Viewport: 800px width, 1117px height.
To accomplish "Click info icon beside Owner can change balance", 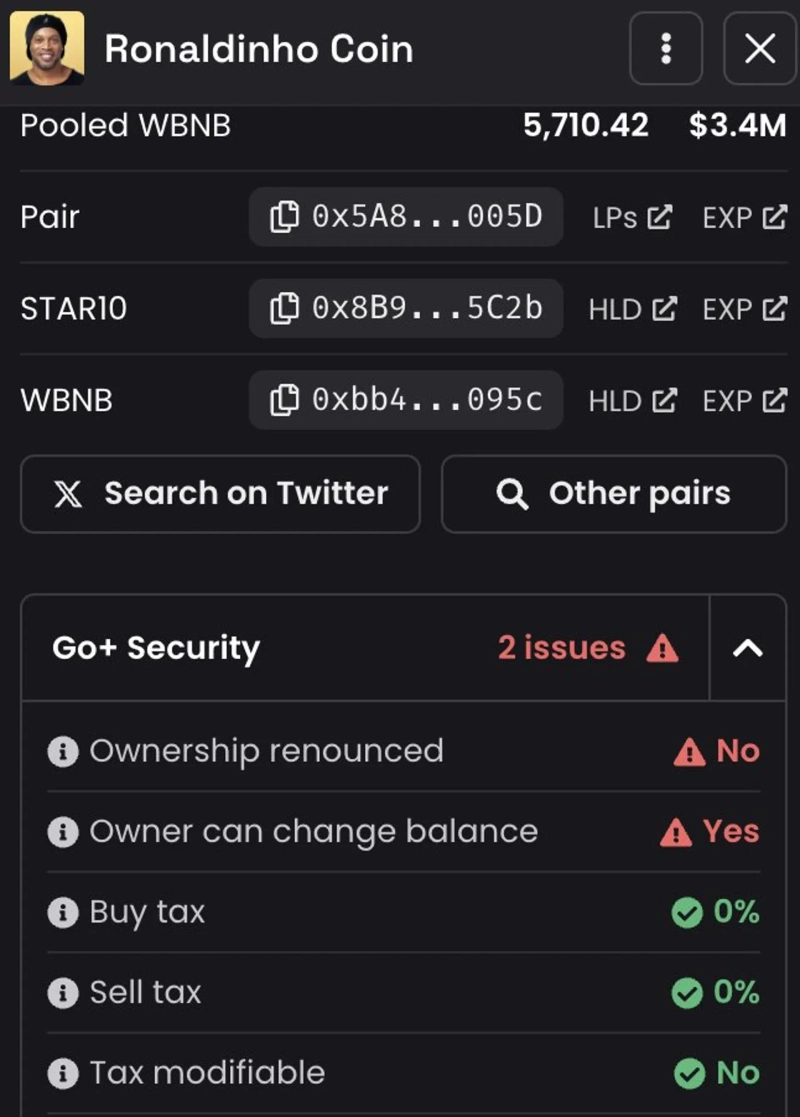I will (62, 832).
